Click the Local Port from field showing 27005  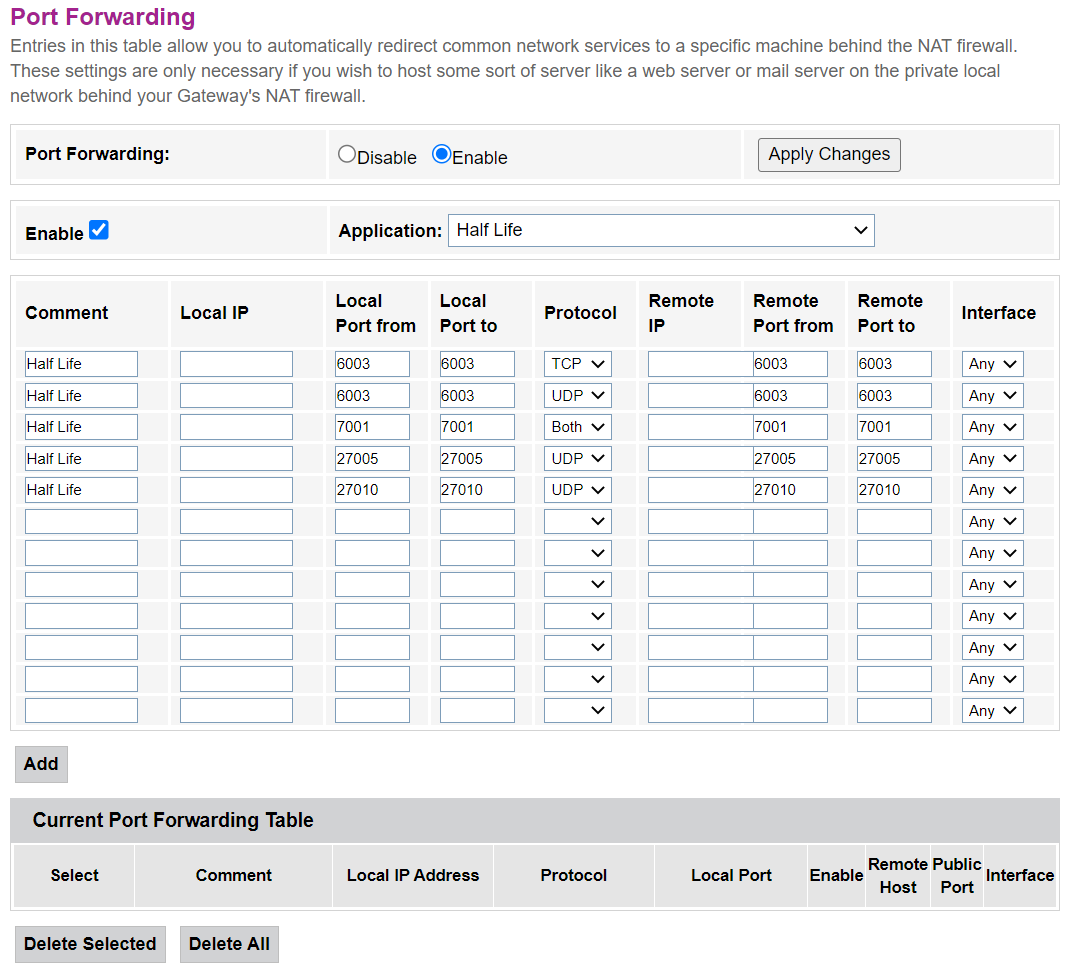pos(372,459)
